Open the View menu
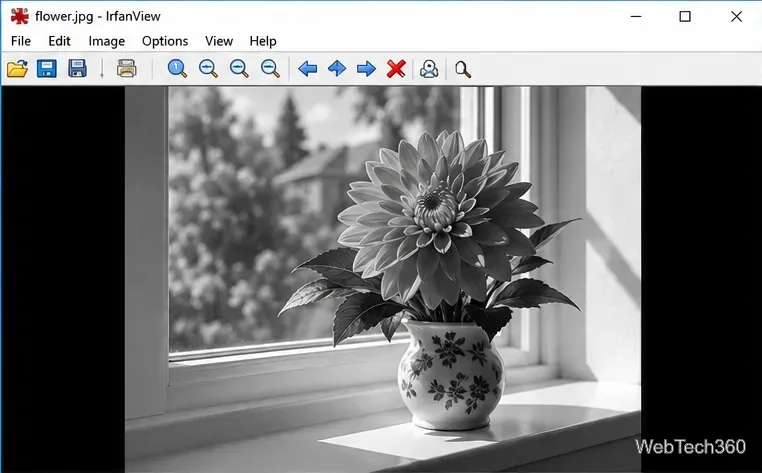This screenshot has height=473, width=762. (219, 41)
